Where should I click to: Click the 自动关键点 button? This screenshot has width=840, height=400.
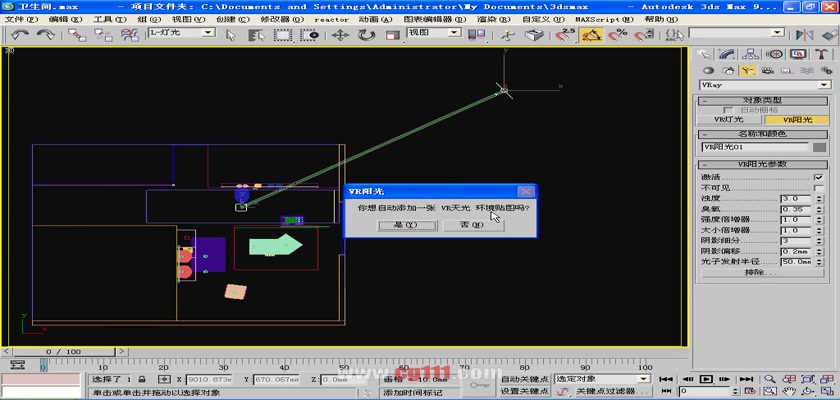point(524,380)
